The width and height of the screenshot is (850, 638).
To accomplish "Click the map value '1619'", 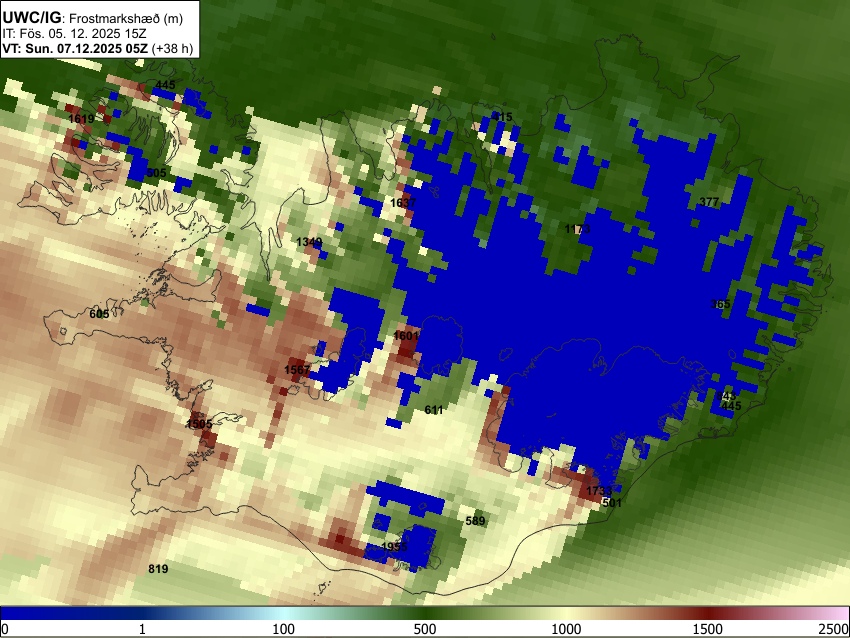I will tap(81, 119).
